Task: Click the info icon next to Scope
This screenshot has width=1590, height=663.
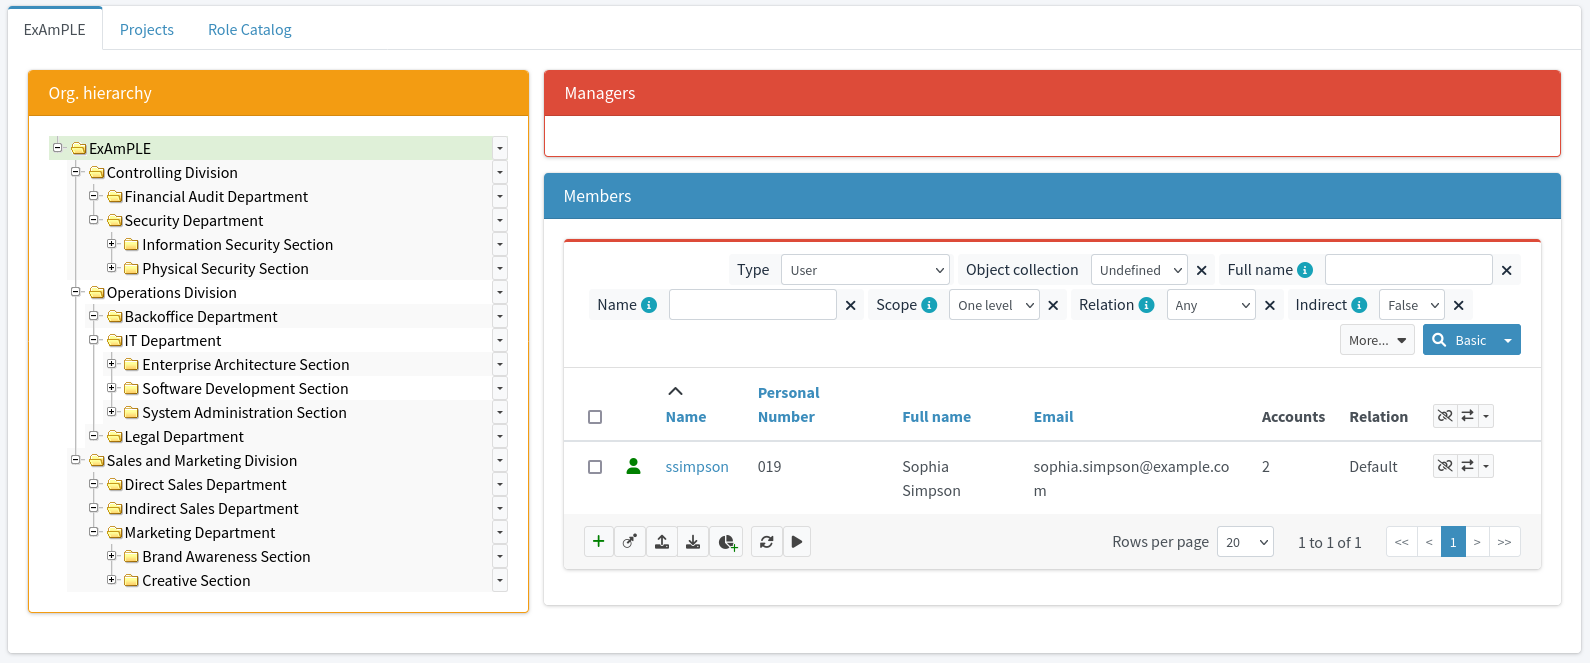Action: 929,305
